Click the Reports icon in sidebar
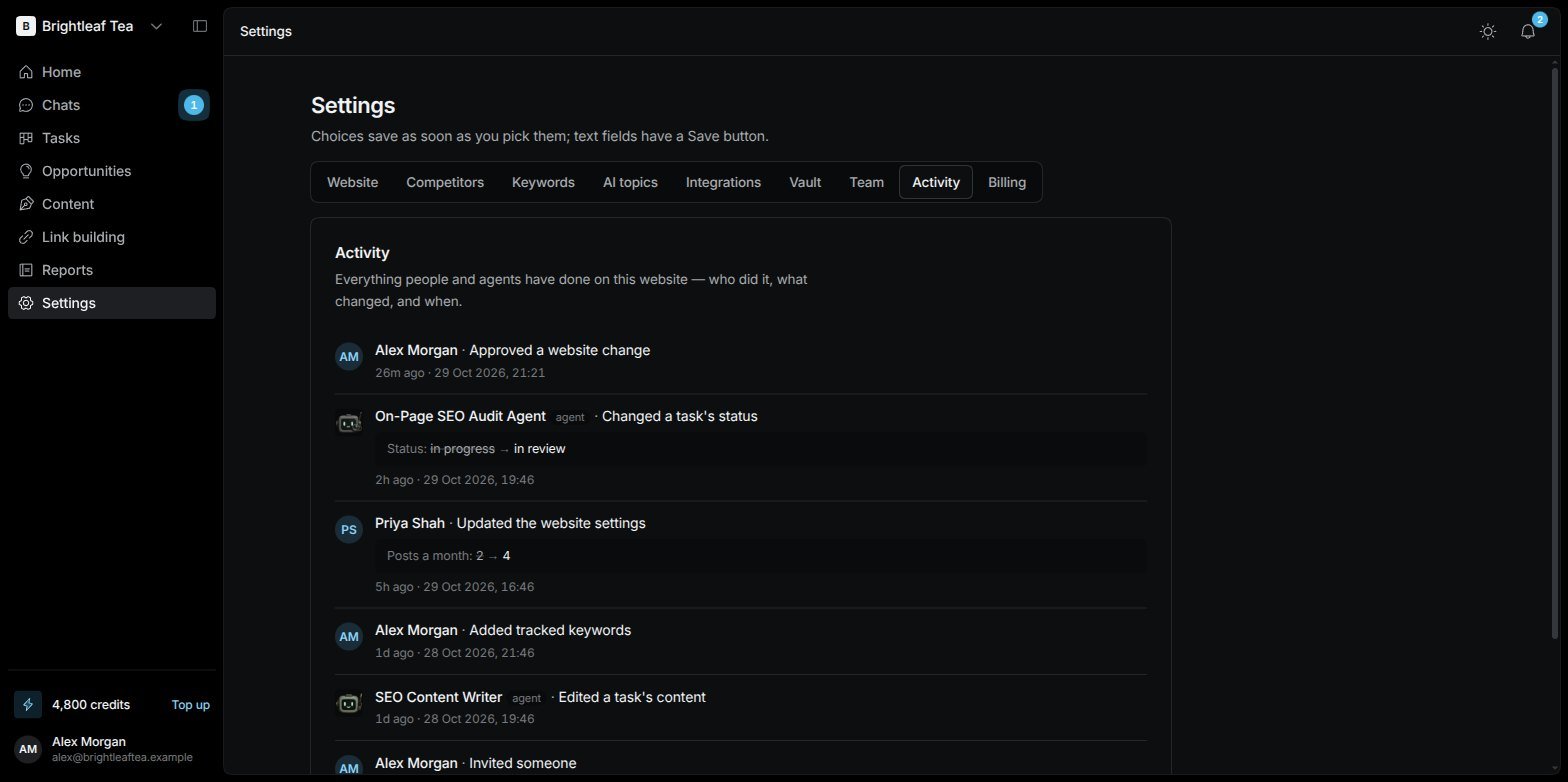Image resolution: width=1568 pixels, height=782 pixels. point(26,270)
